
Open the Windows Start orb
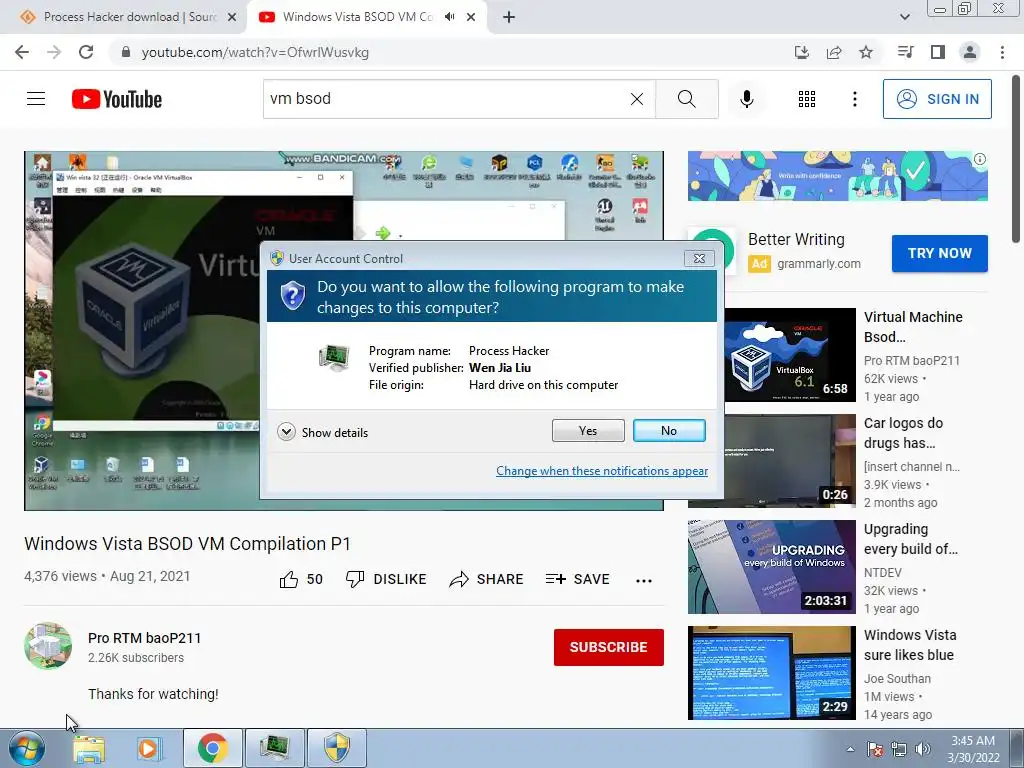click(26, 748)
